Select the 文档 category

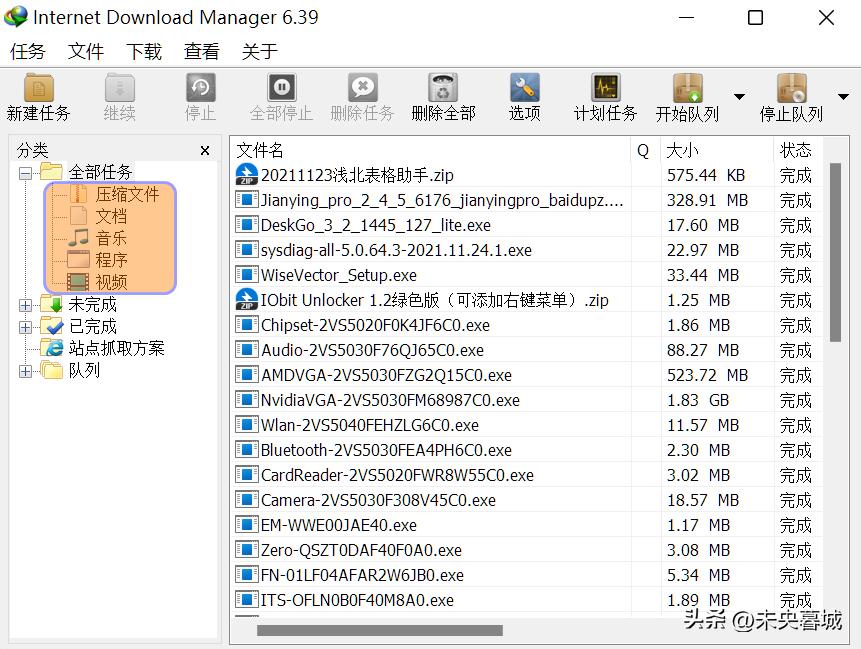111,216
